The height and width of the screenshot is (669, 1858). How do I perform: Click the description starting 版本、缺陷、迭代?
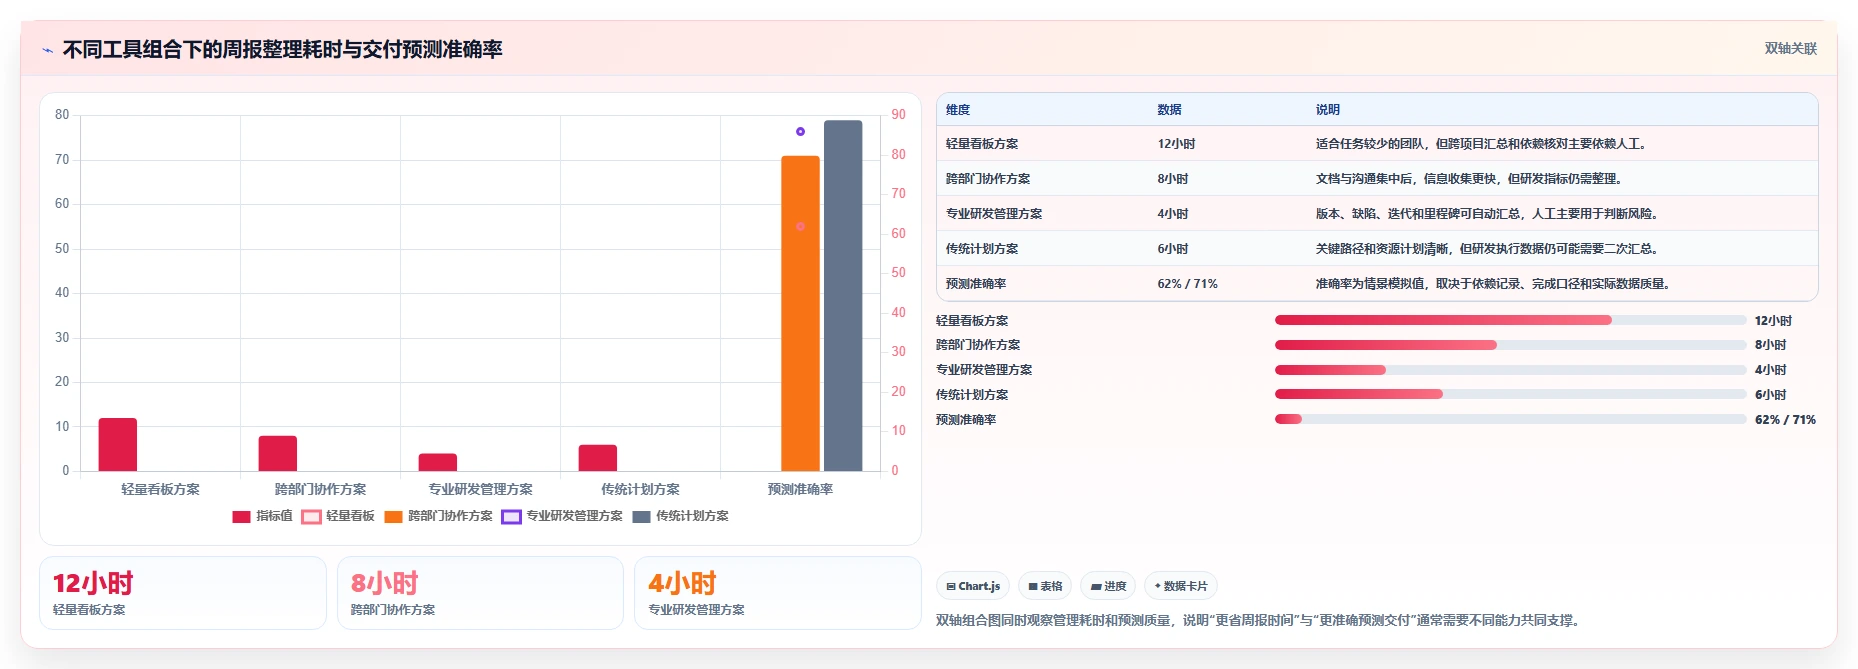pyautogui.click(x=1487, y=214)
